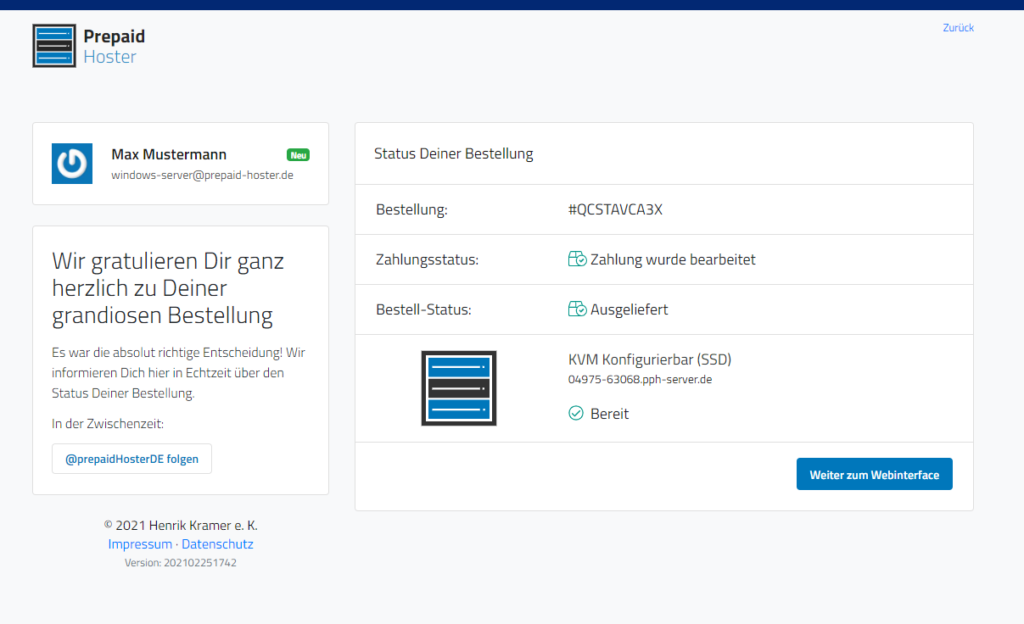Click the Version: 202102251742 text
The image size is (1024, 624).
tap(180, 563)
